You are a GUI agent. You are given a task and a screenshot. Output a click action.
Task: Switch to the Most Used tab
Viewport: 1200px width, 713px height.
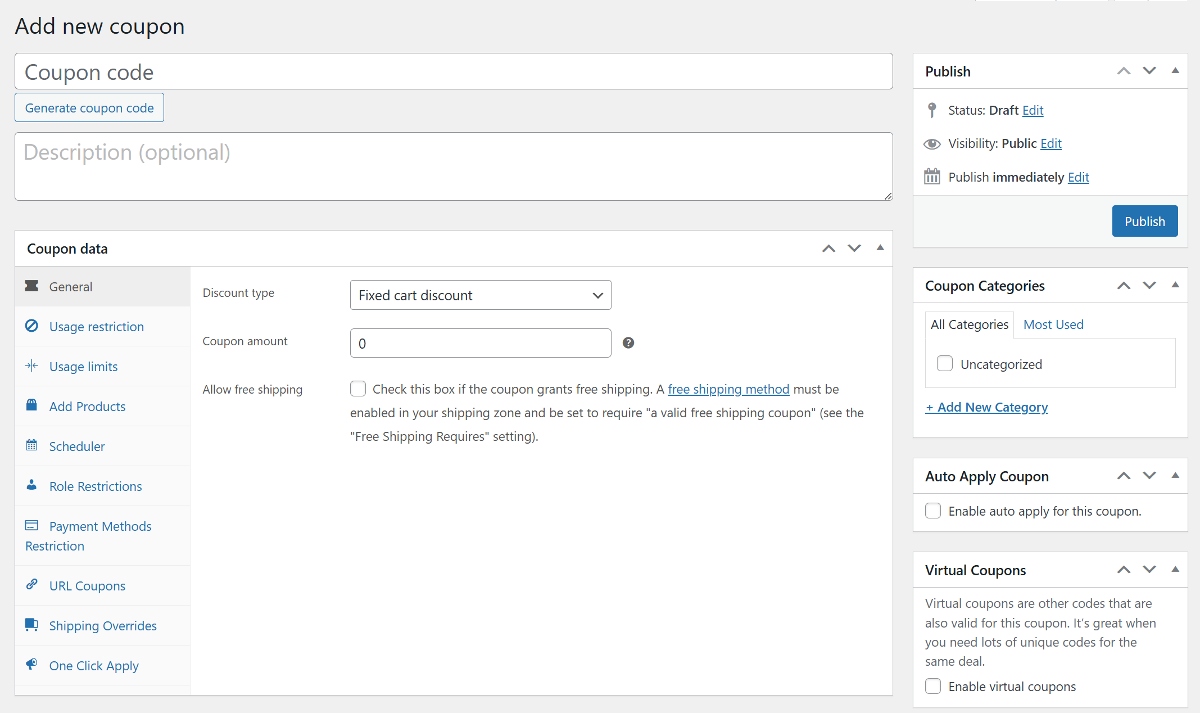coord(1053,325)
